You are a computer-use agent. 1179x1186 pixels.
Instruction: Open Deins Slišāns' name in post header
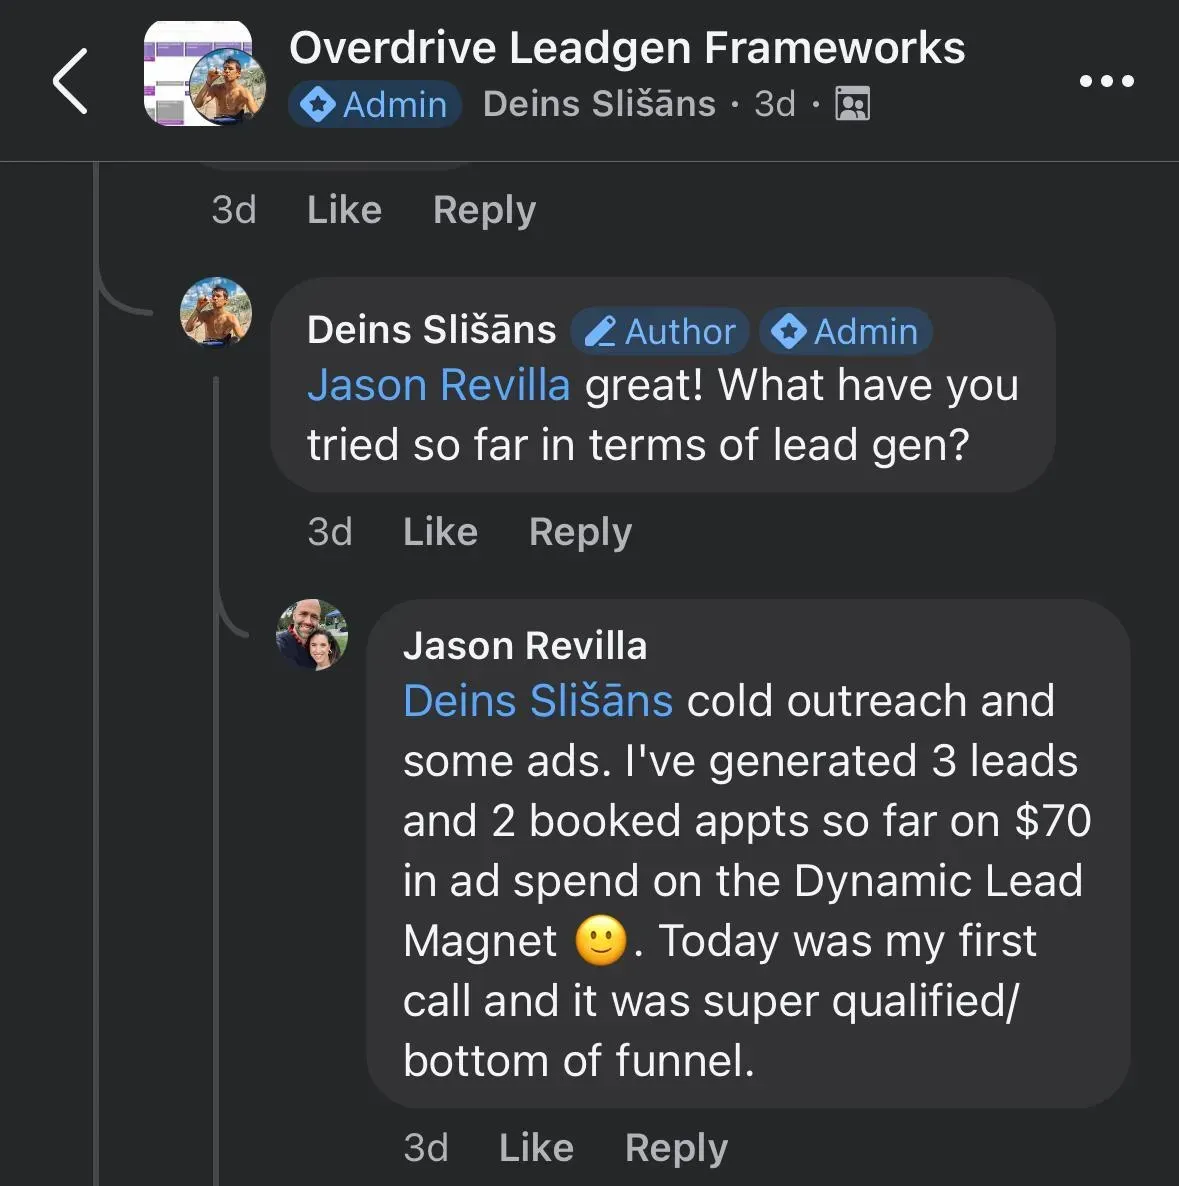(599, 104)
